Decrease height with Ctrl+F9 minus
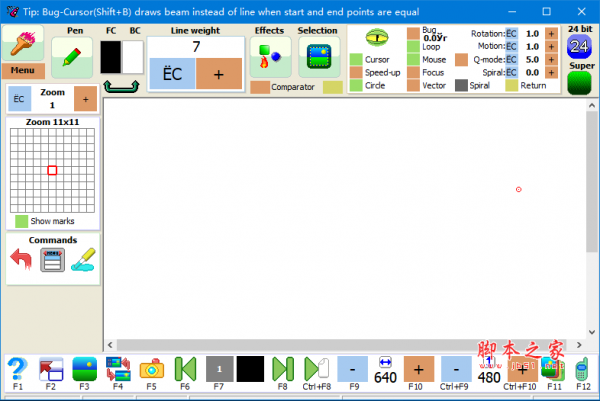 [456, 369]
